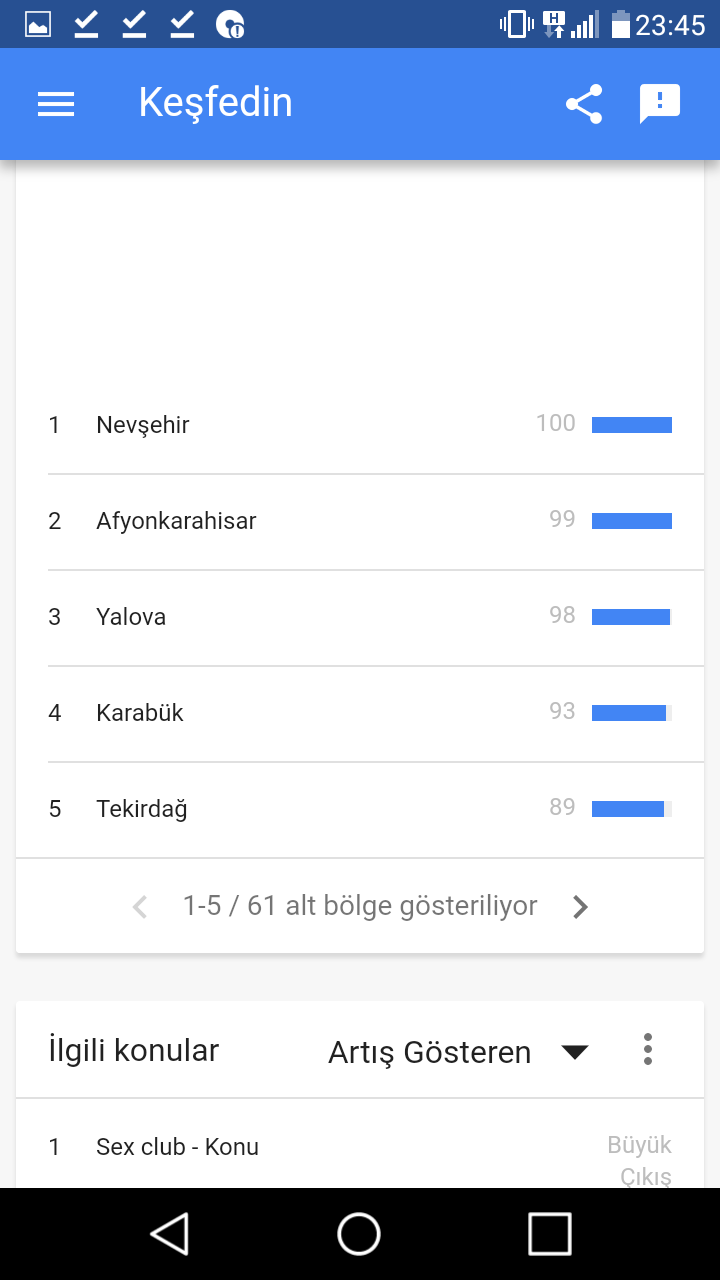Go to next page of sub-regions
This screenshot has height=1280, width=720.
pyautogui.click(x=580, y=907)
